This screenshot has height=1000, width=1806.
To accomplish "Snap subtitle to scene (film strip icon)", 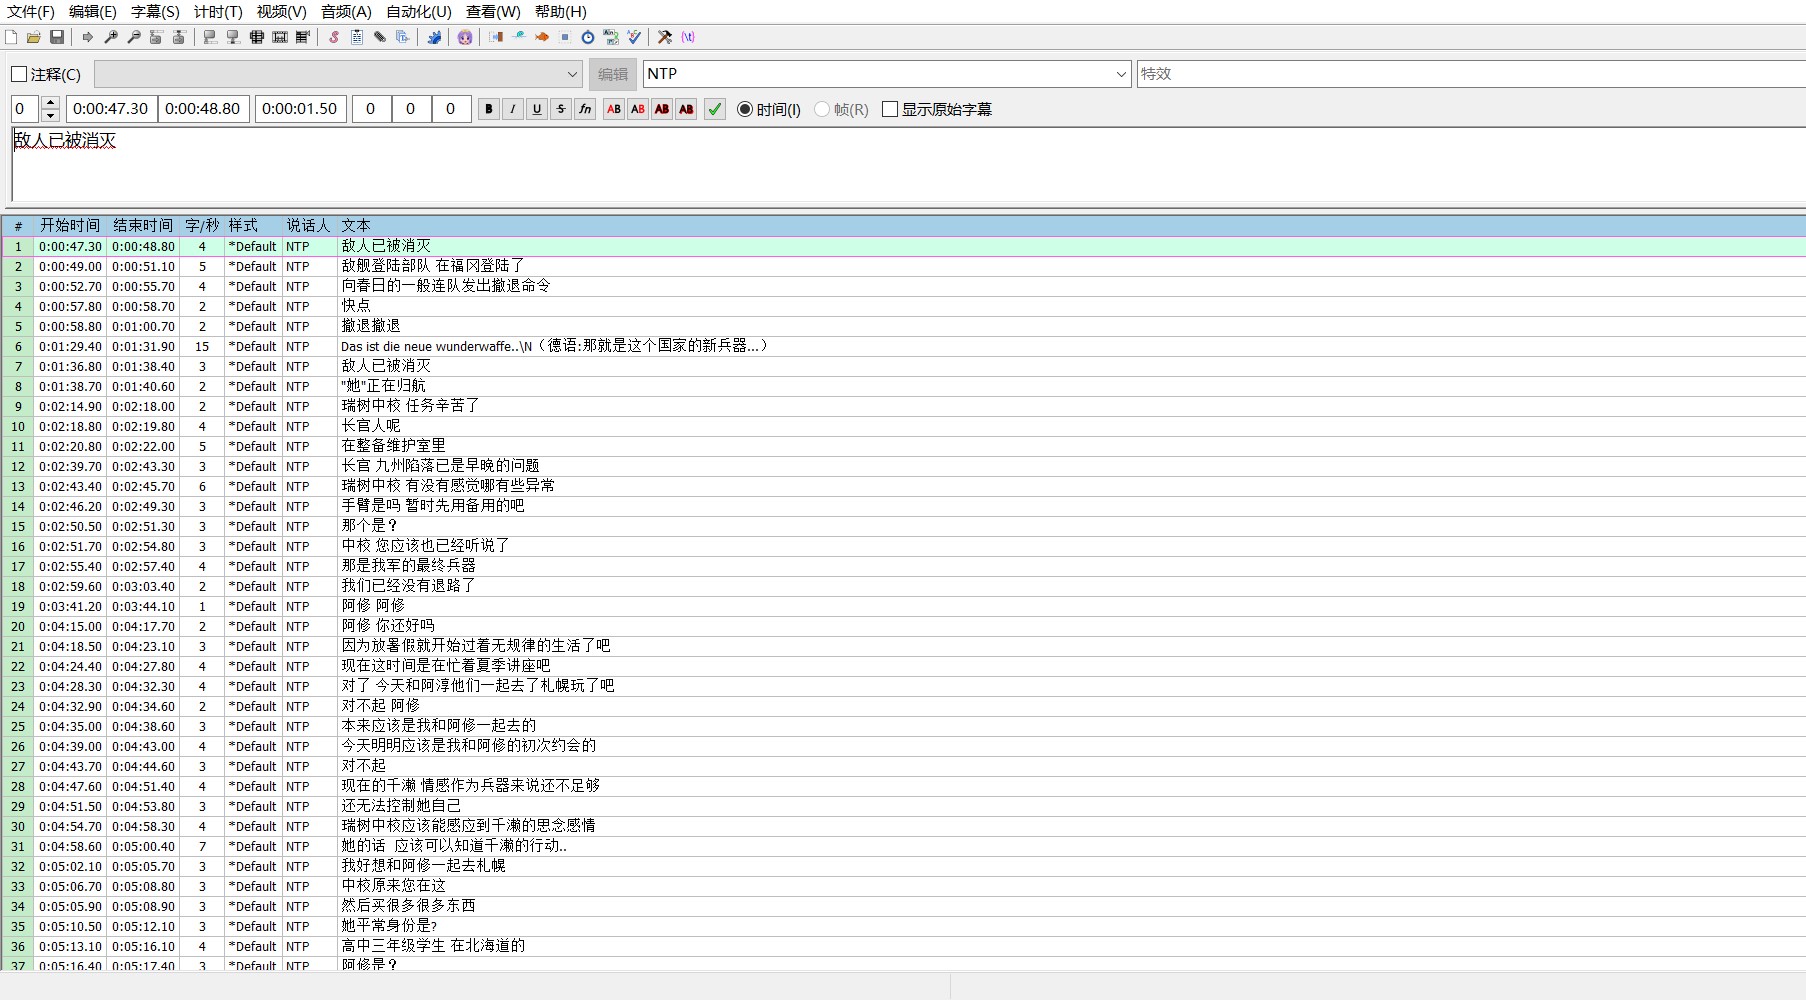I will tap(280, 37).
